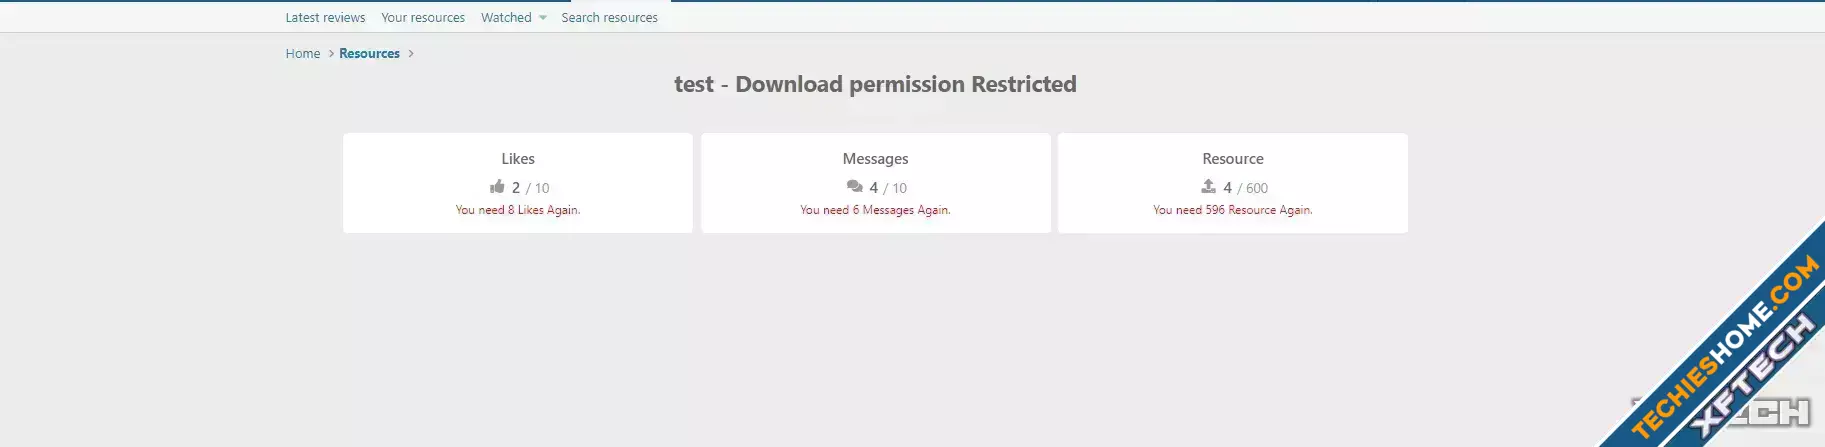Click the Messages card heading
Image resolution: width=1825 pixels, height=447 pixels.
[875, 159]
